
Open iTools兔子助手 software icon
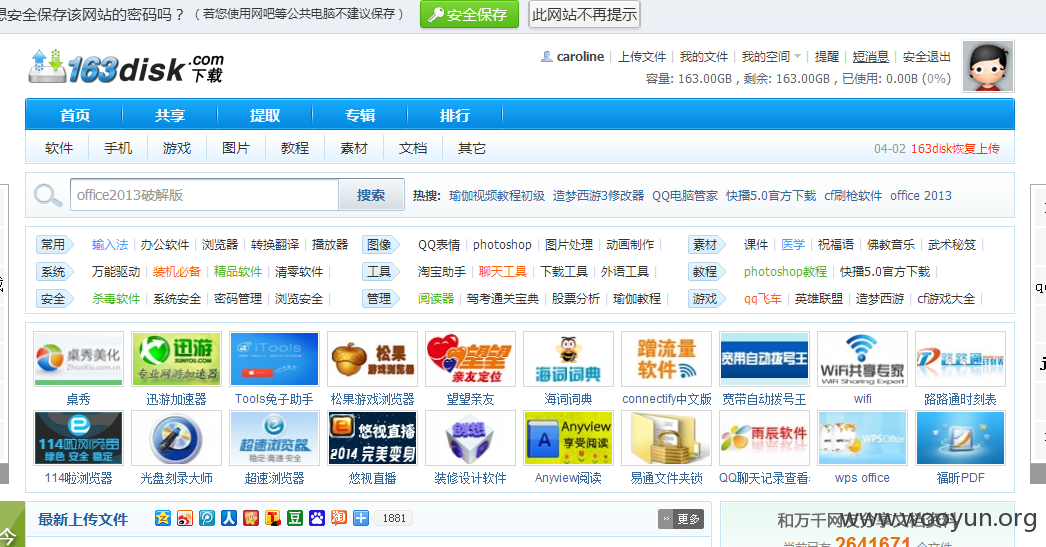click(274, 359)
